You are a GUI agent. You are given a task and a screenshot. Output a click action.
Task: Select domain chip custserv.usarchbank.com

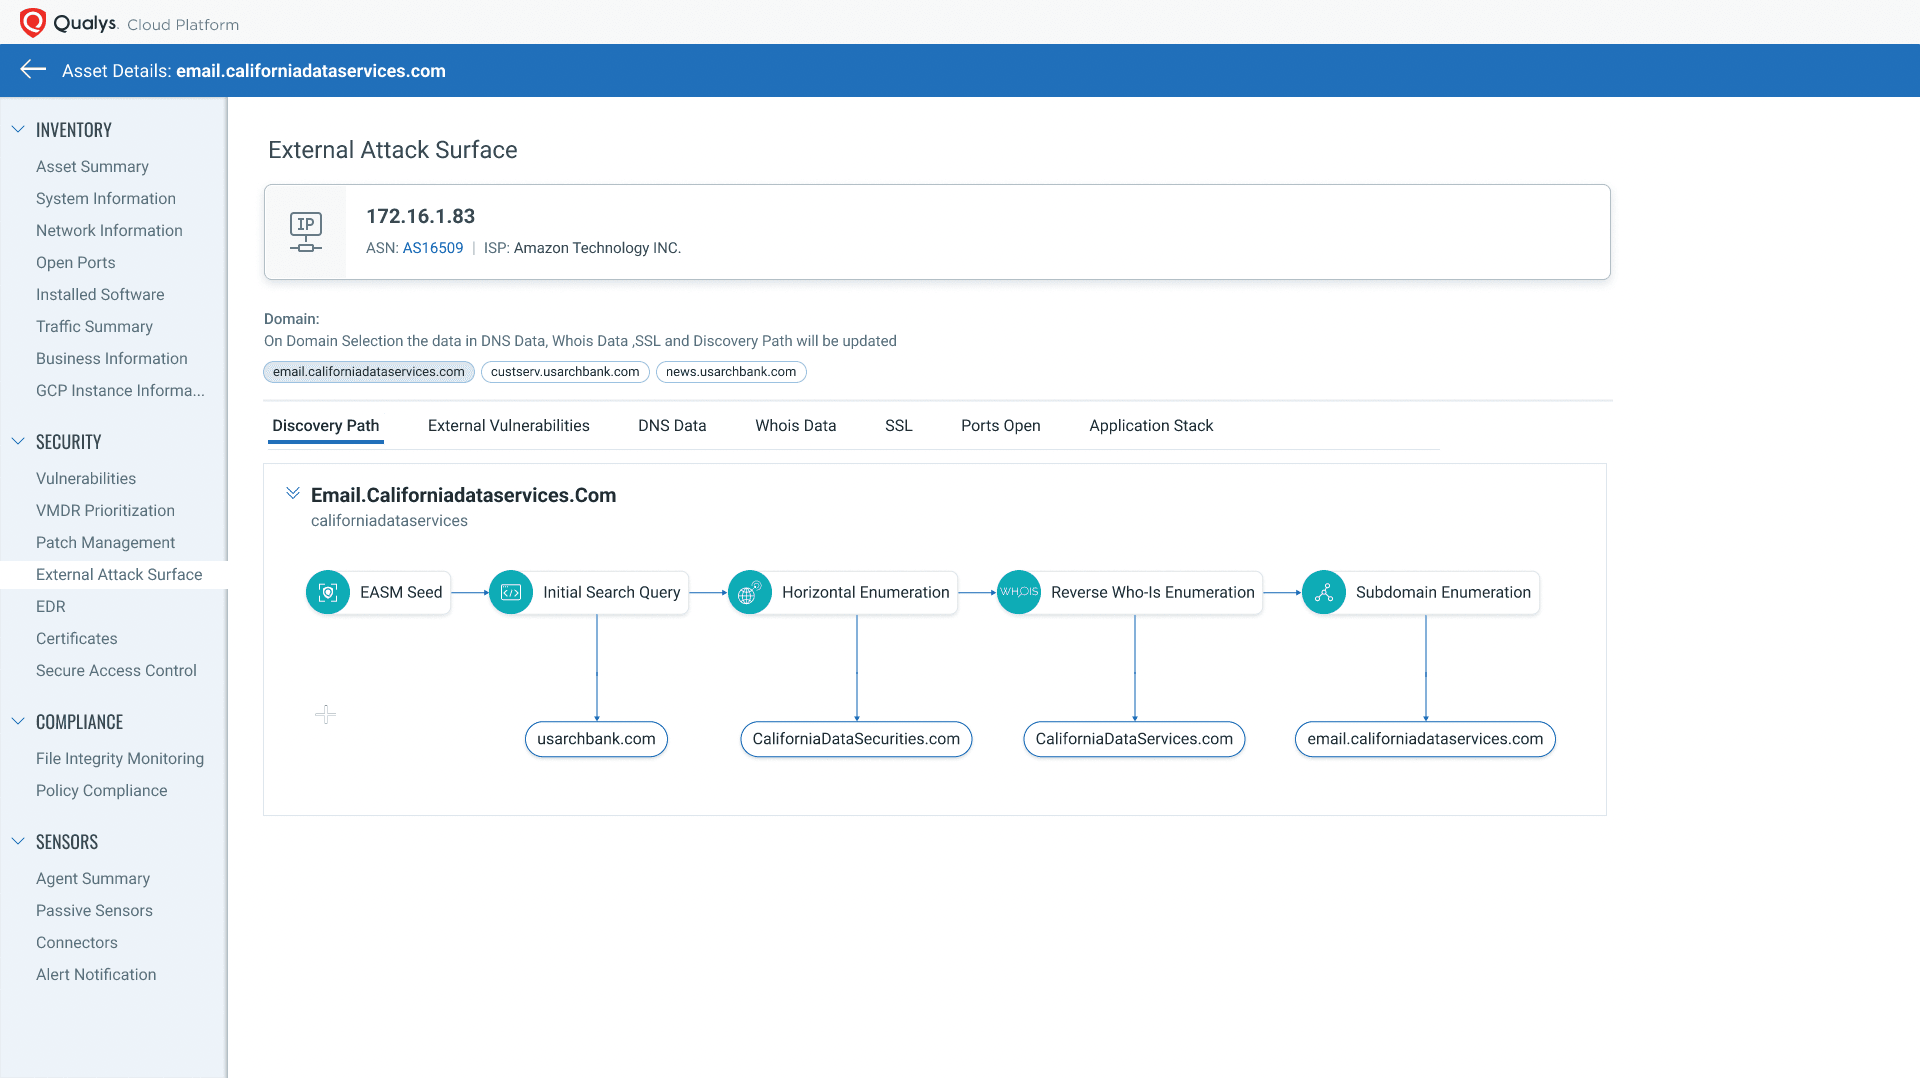(x=565, y=372)
